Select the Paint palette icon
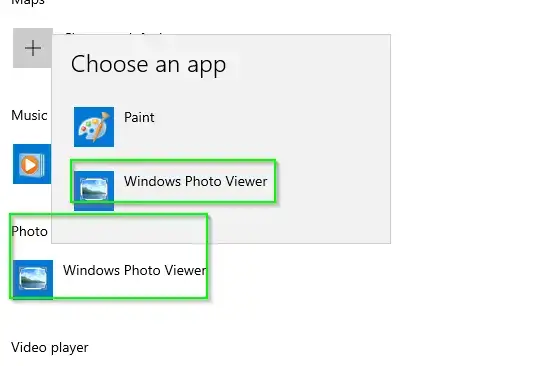The width and height of the screenshot is (540, 366). [x=94, y=127]
